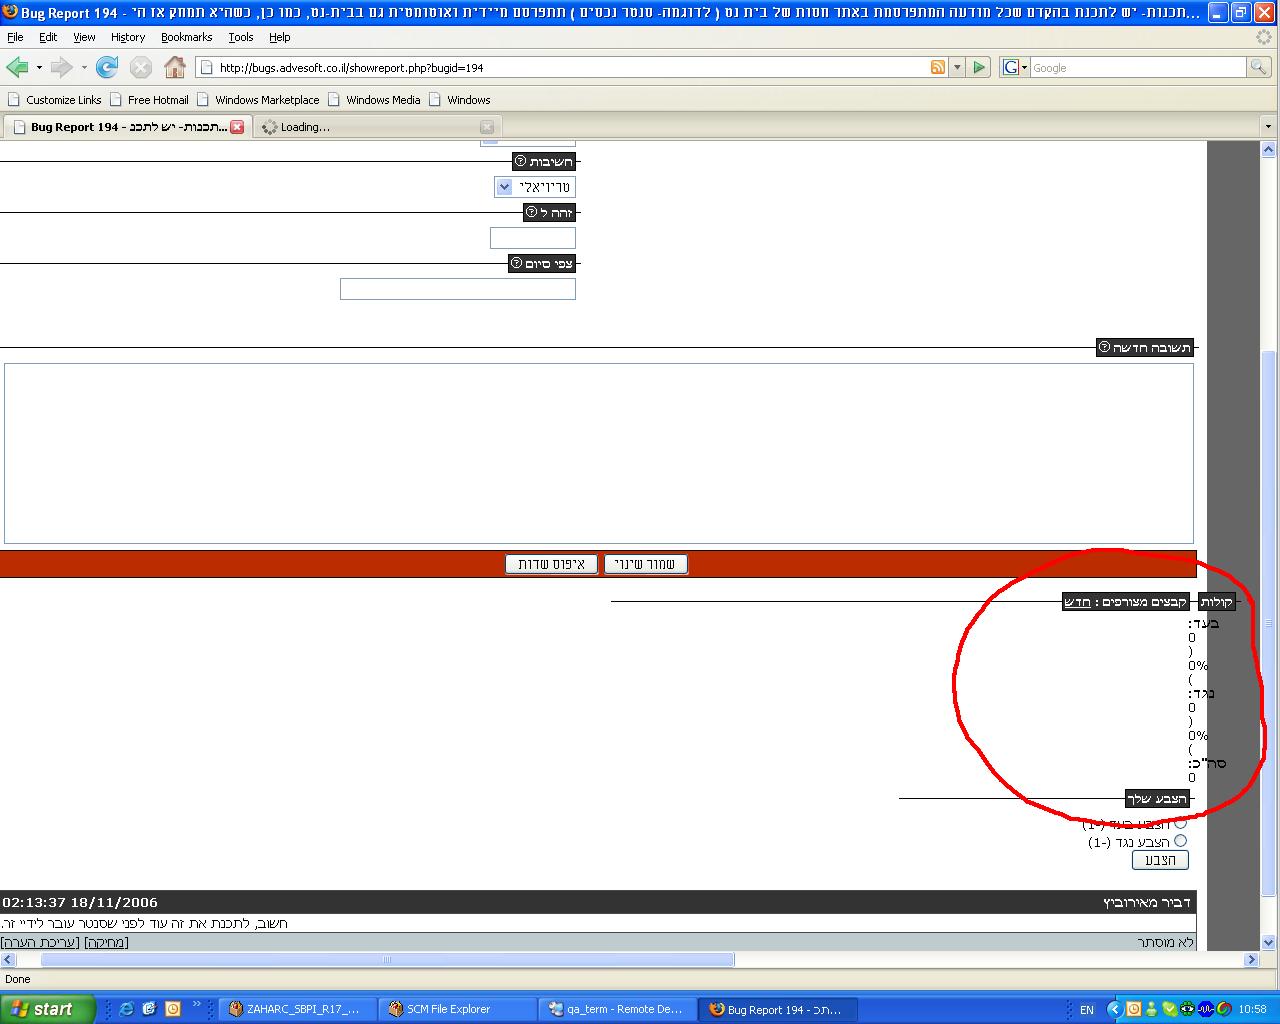Click the Reload page icon
The height and width of the screenshot is (1024, 1280).
pyautogui.click(x=107, y=67)
